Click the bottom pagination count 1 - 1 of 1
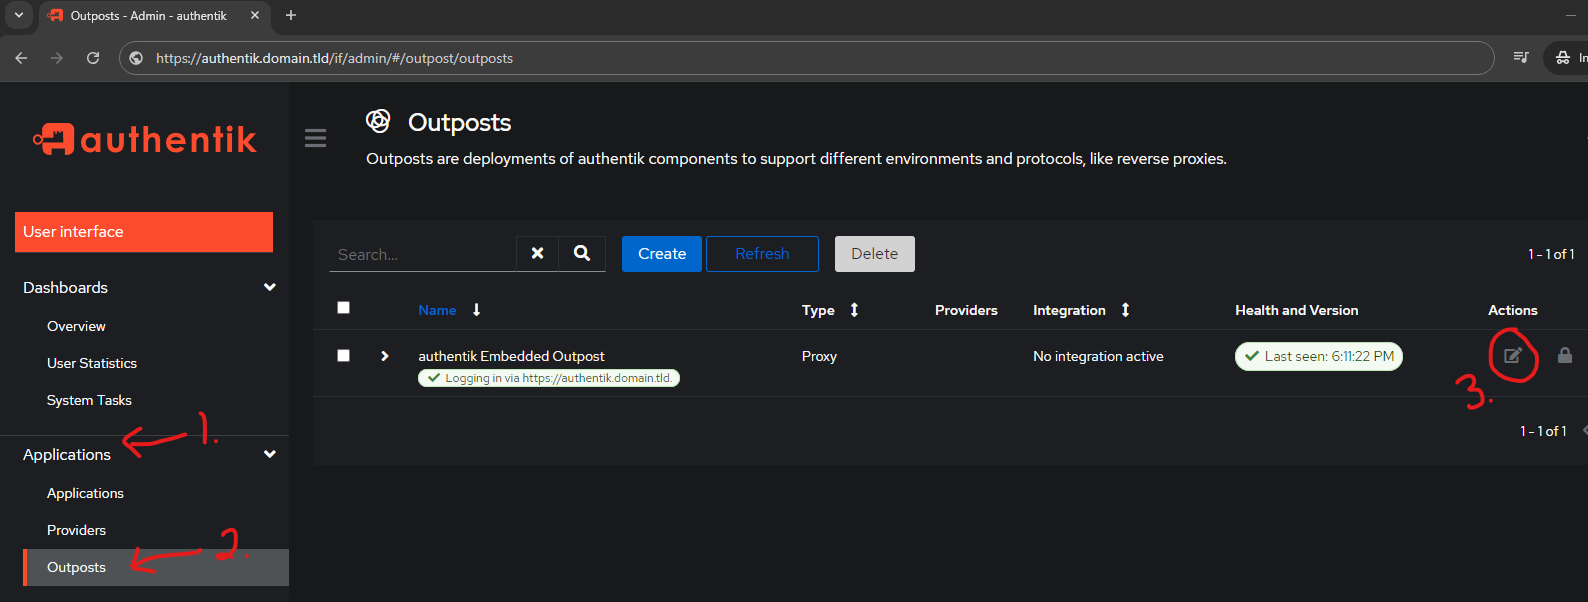Image resolution: width=1588 pixels, height=602 pixels. (x=1543, y=431)
